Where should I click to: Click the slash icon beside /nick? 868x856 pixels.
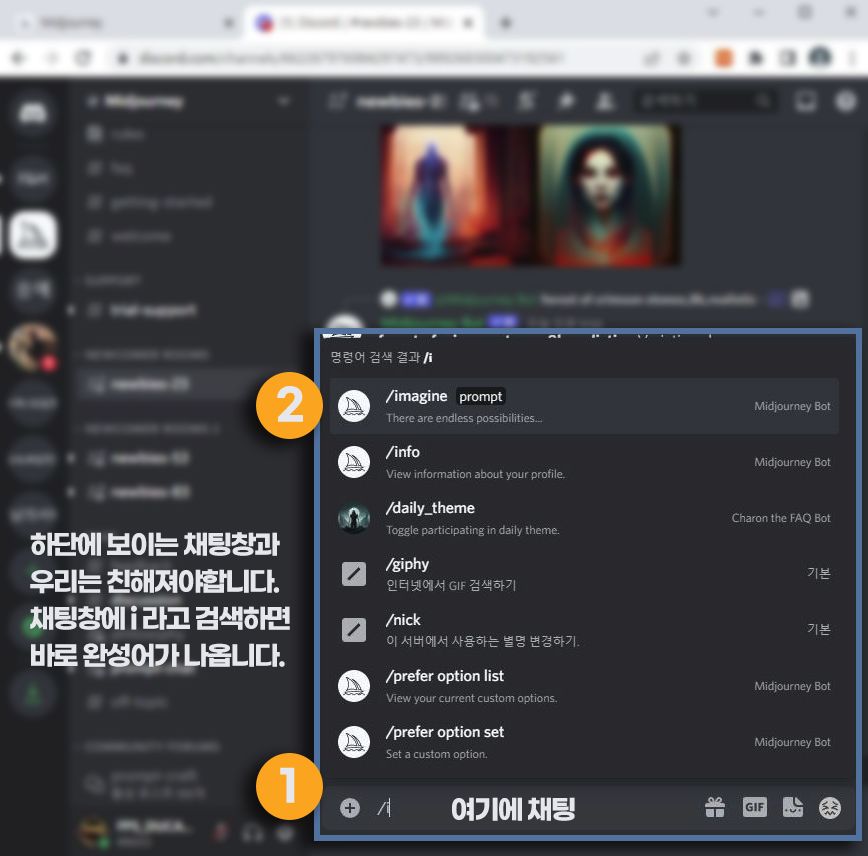click(x=354, y=630)
